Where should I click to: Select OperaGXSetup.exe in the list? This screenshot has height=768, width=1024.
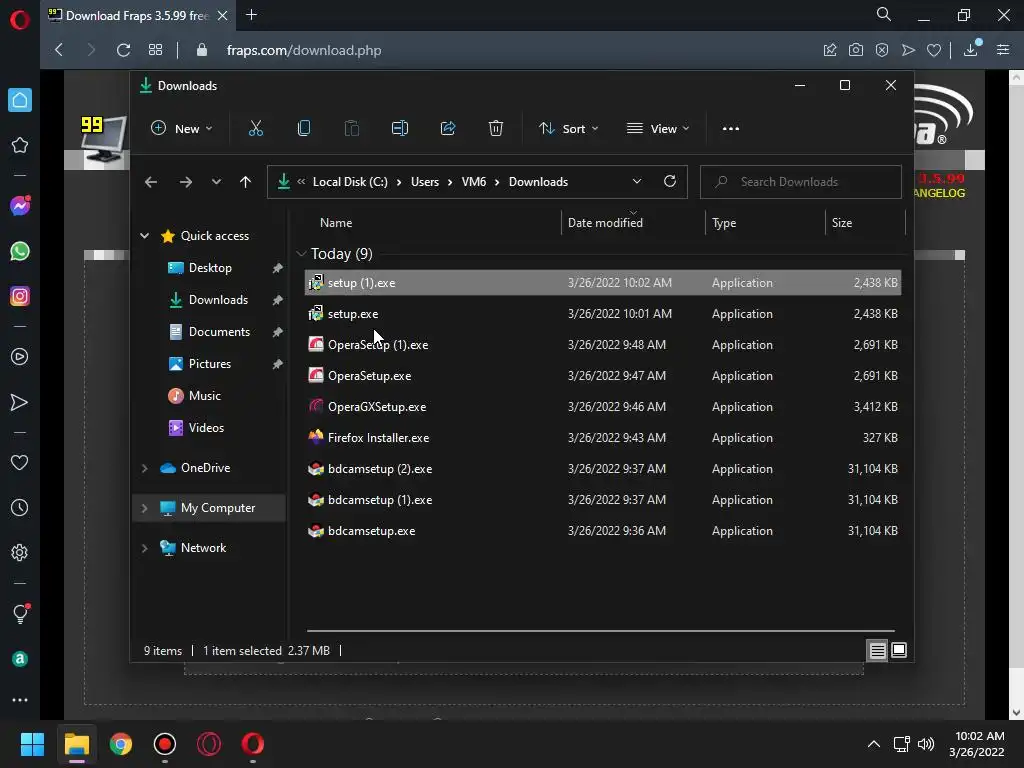(602, 407)
